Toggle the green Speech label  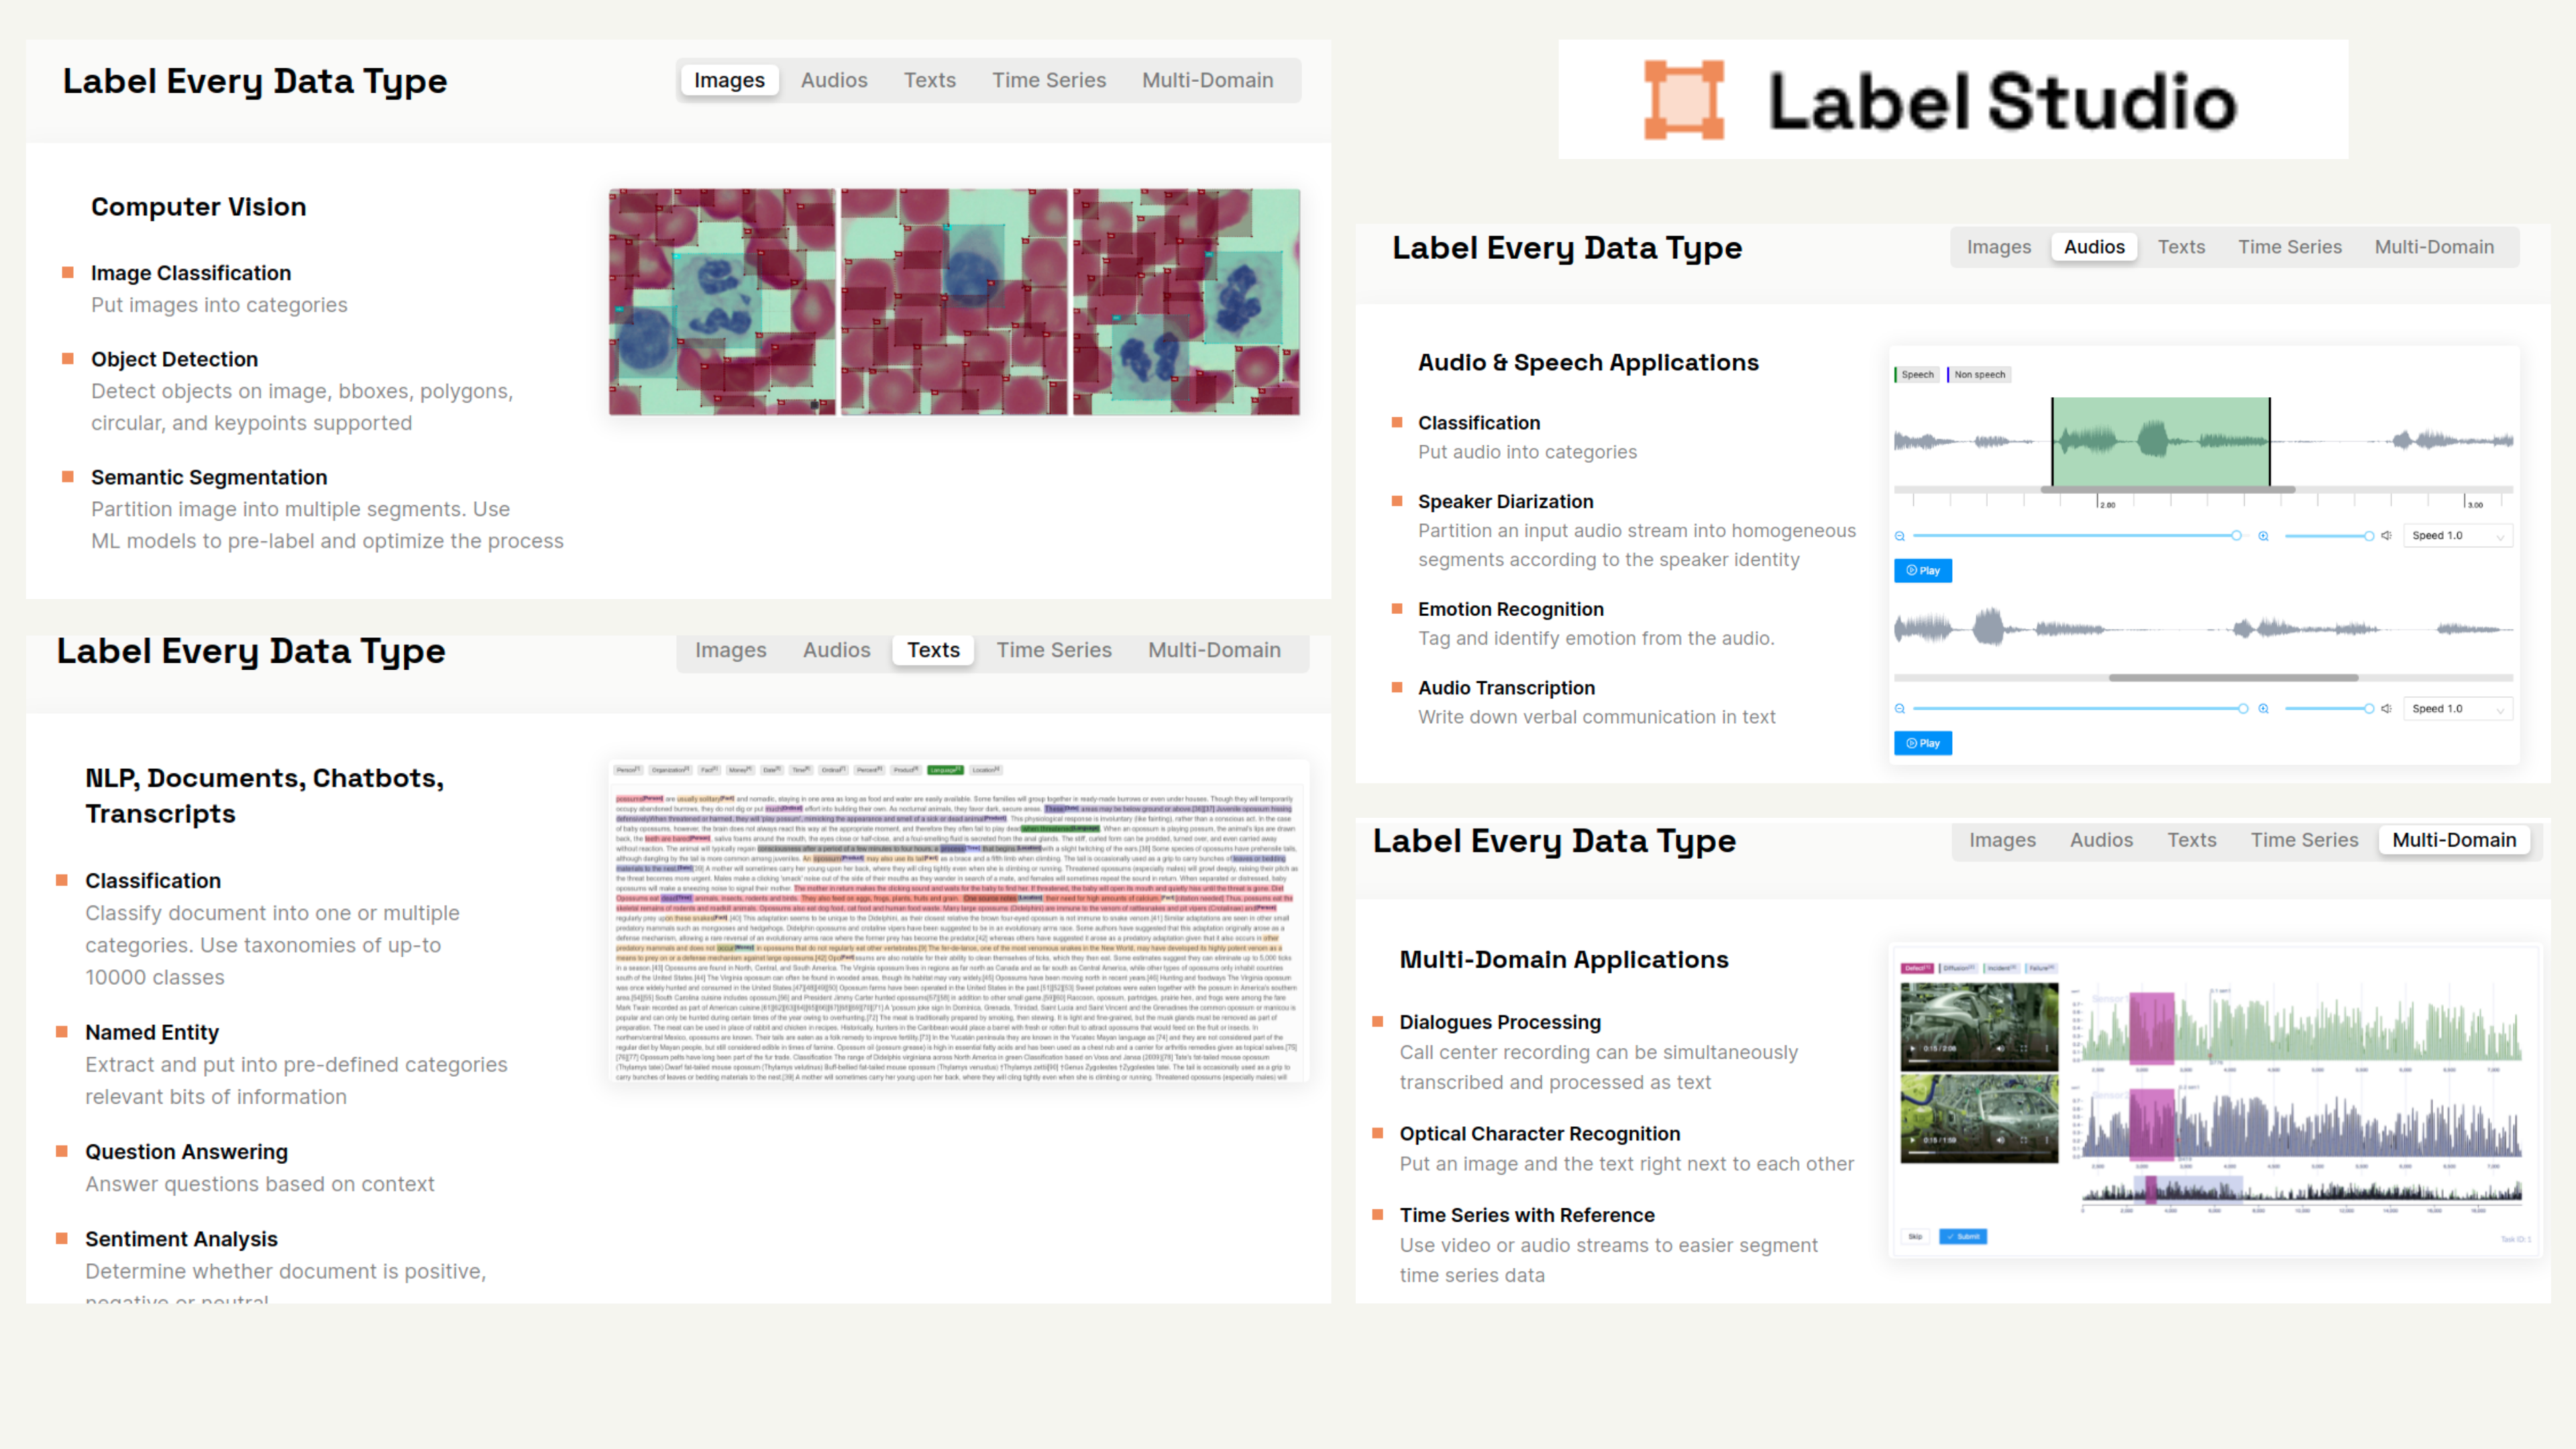(x=1916, y=375)
